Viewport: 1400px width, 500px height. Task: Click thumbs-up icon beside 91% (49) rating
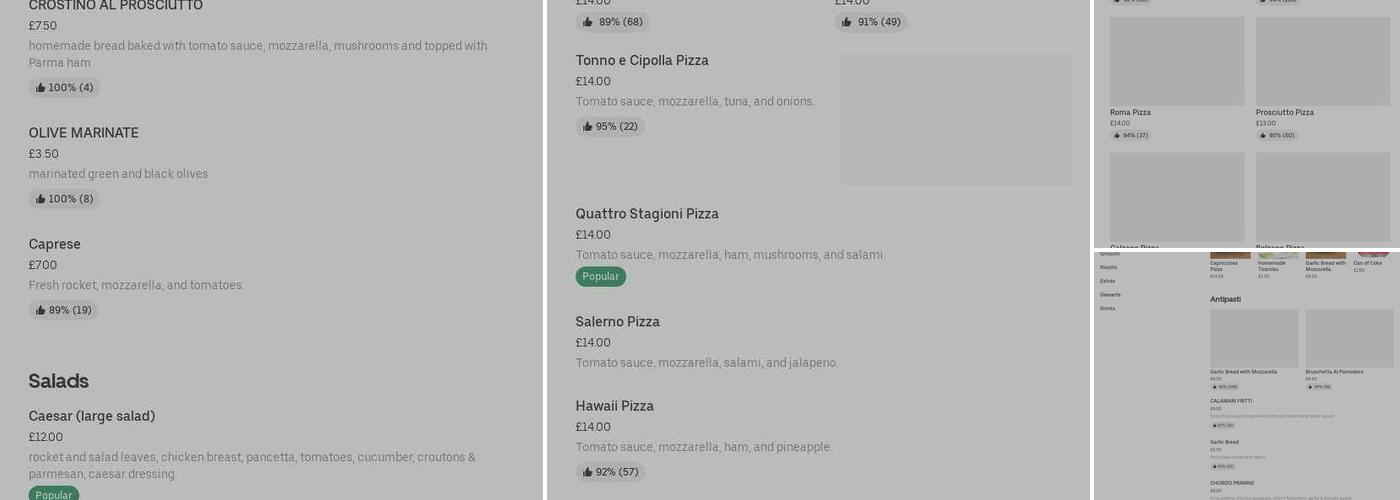(847, 22)
